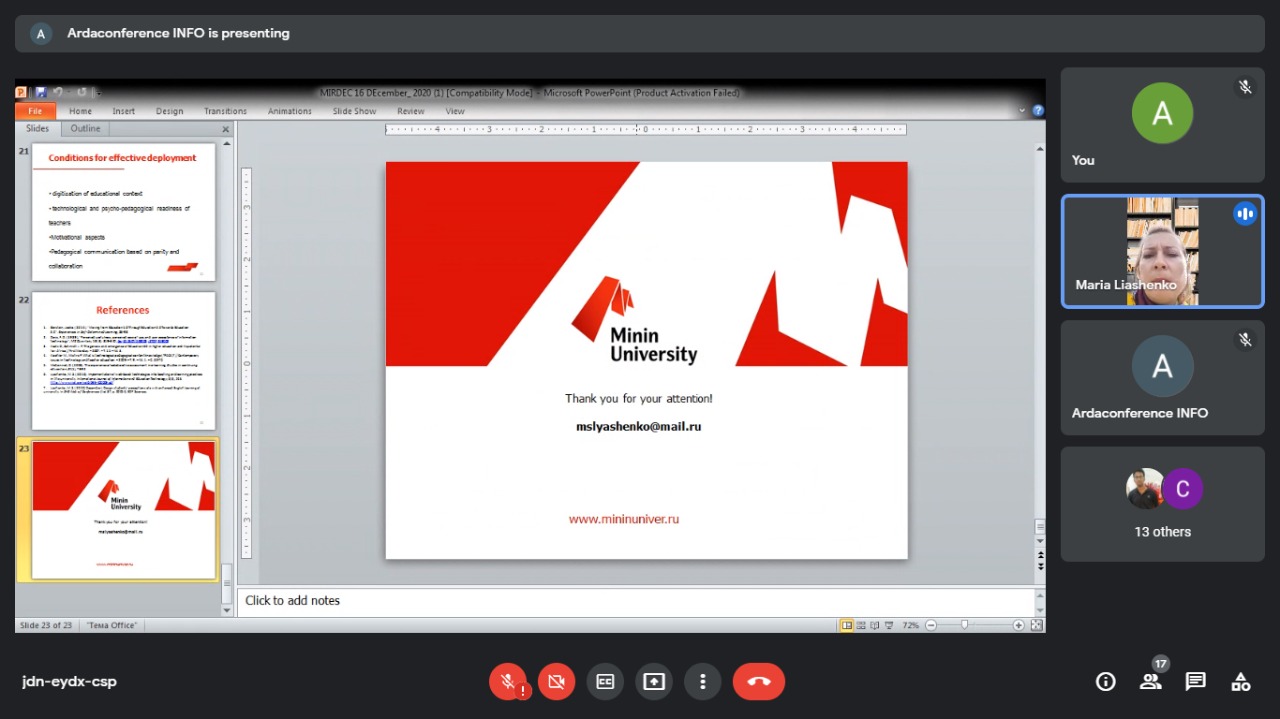1280x719 pixels.
Task: Open the View ribbon tab
Action: (455, 111)
